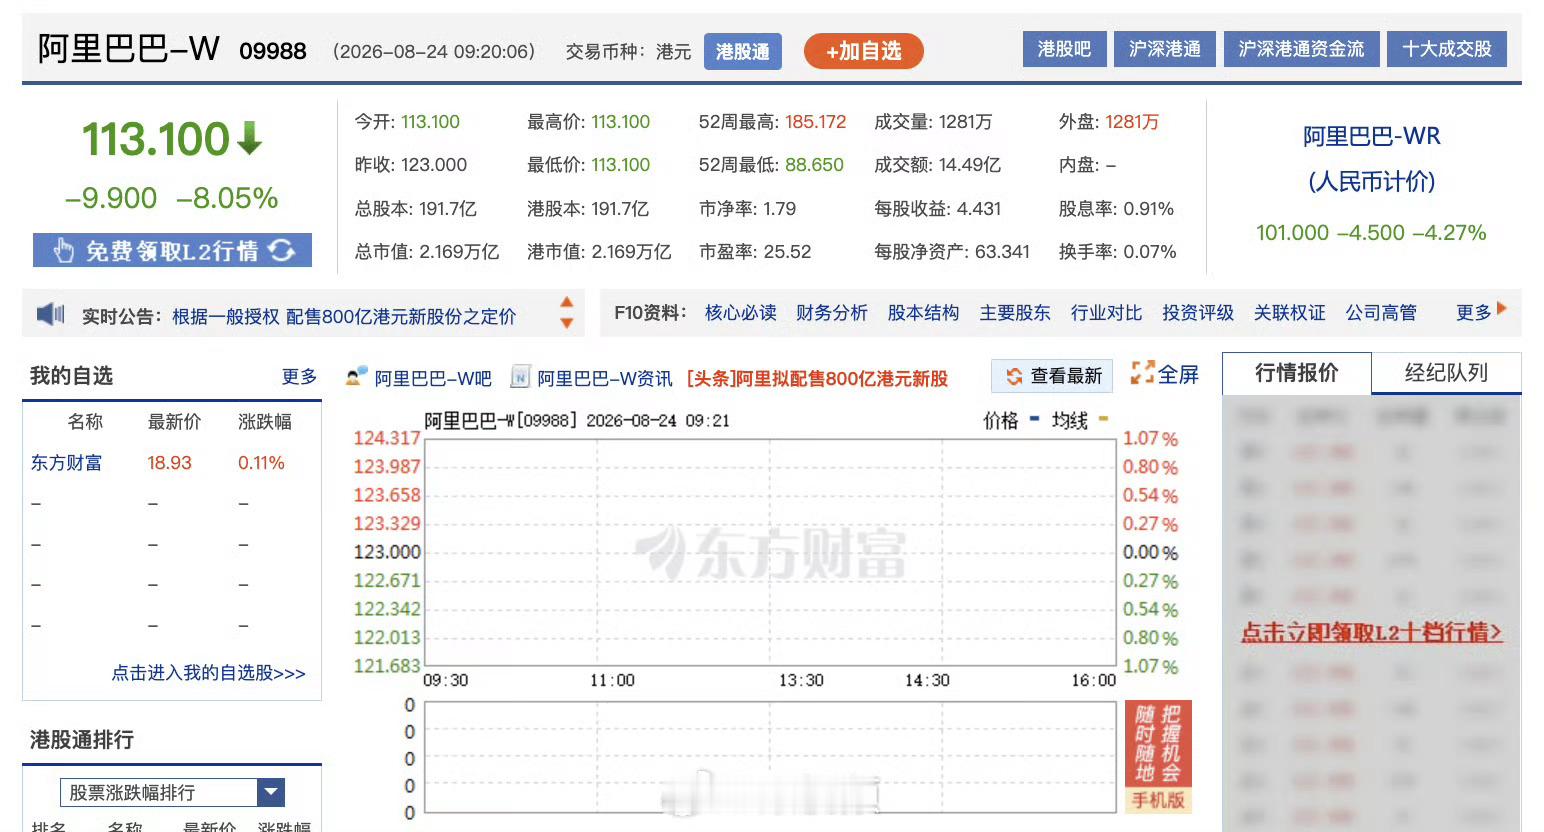Click the 十大成交股 button
Viewport: 1544px width, 832px height.
[x=1447, y=49]
